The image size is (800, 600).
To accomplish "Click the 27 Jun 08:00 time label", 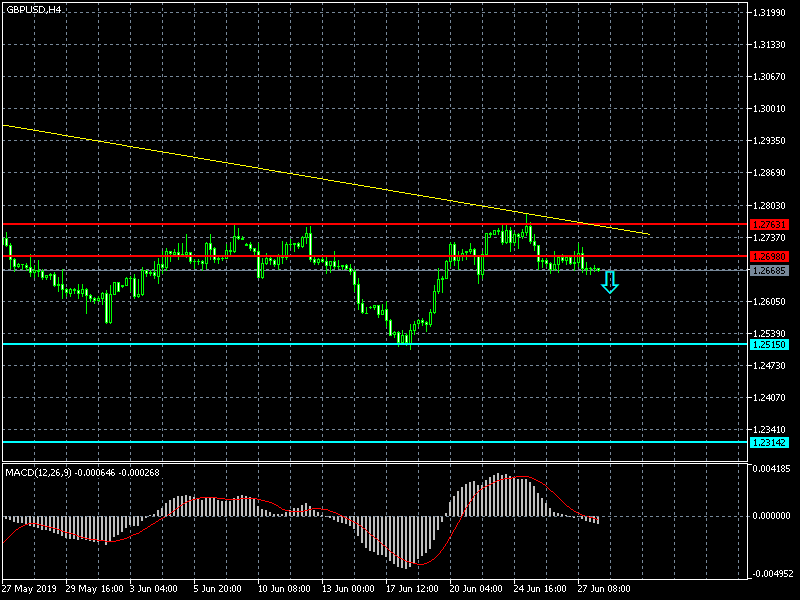I will [602, 589].
